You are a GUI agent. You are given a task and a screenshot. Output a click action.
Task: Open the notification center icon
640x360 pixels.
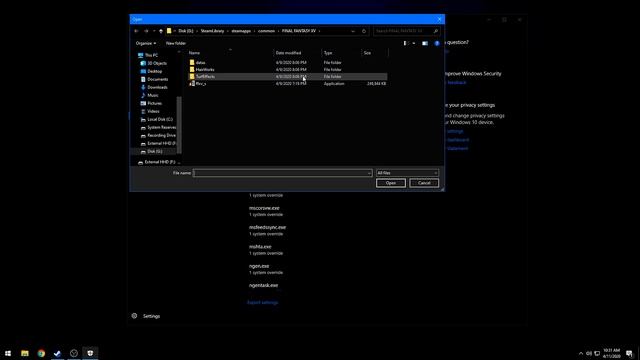coord(629,353)
